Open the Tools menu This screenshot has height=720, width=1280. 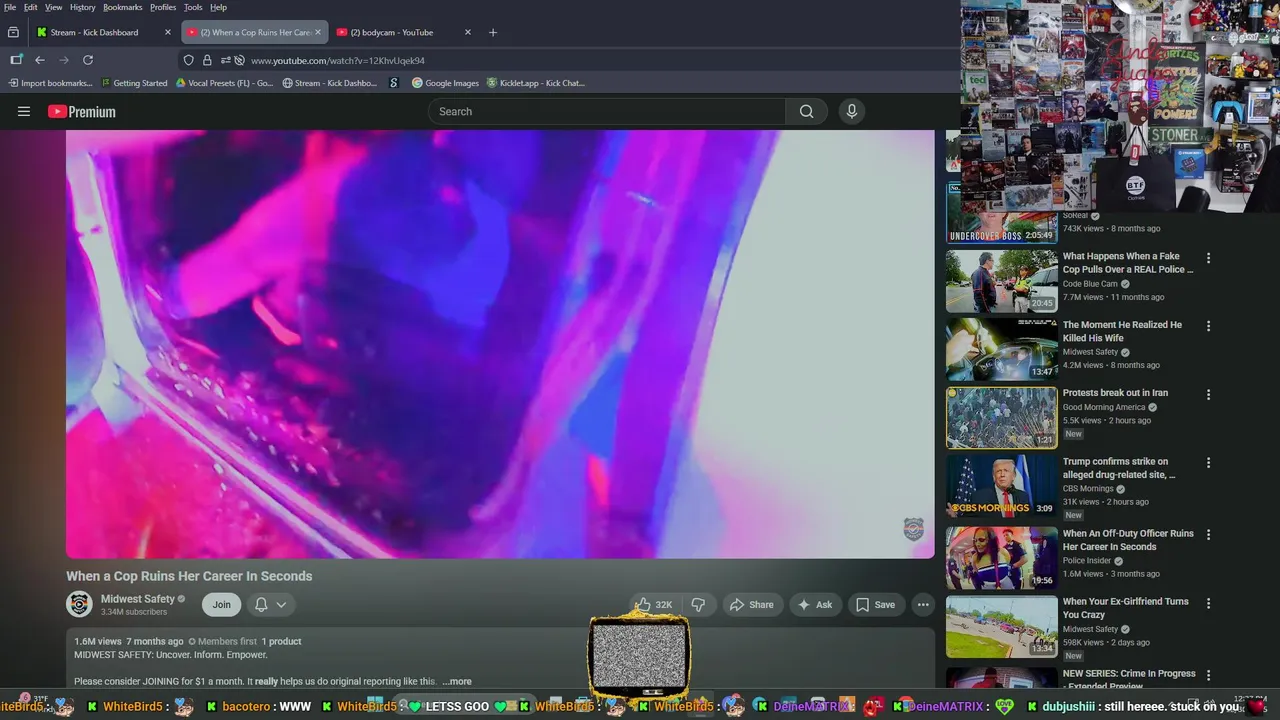point(193,7)
